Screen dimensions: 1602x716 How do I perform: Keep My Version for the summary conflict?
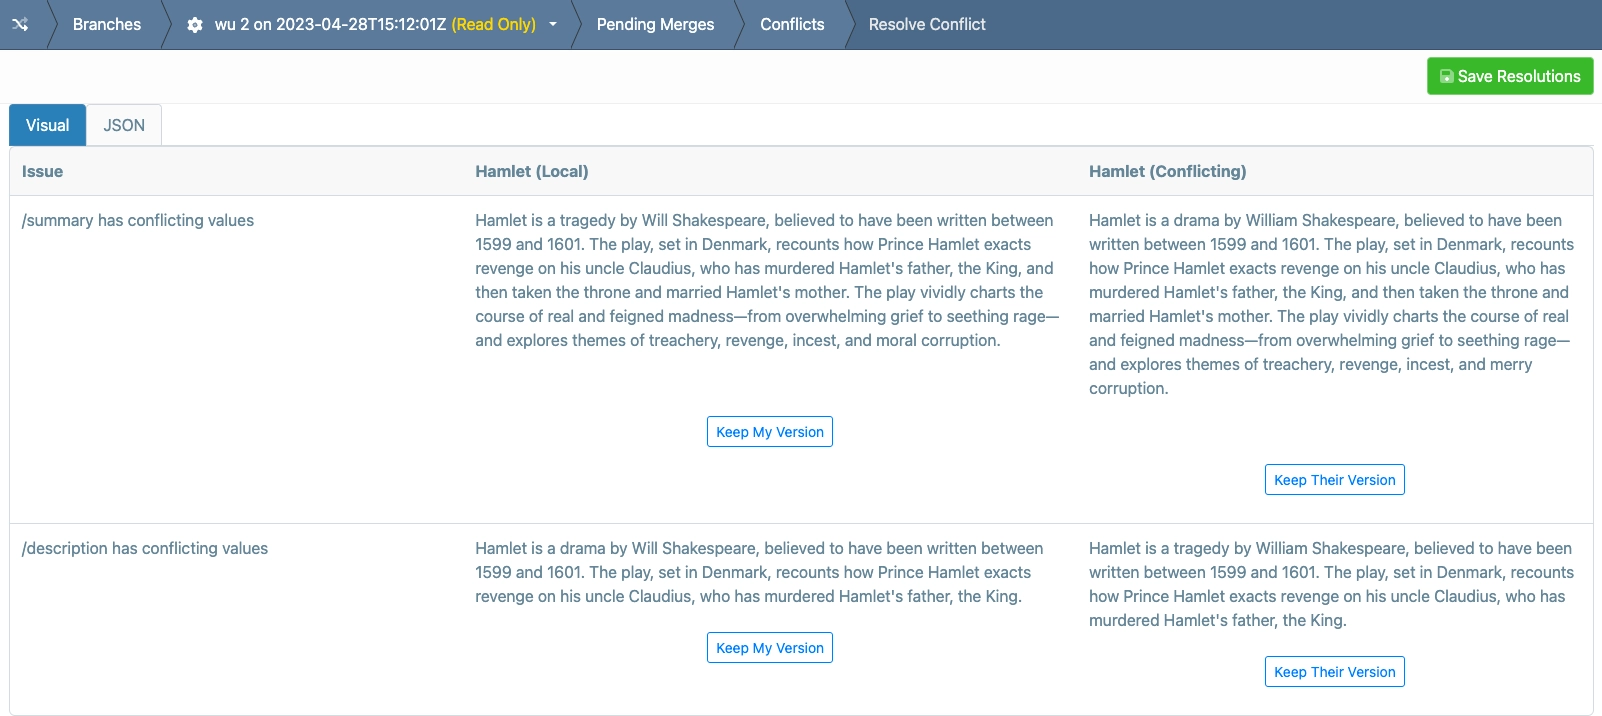[x=769, y=432]
